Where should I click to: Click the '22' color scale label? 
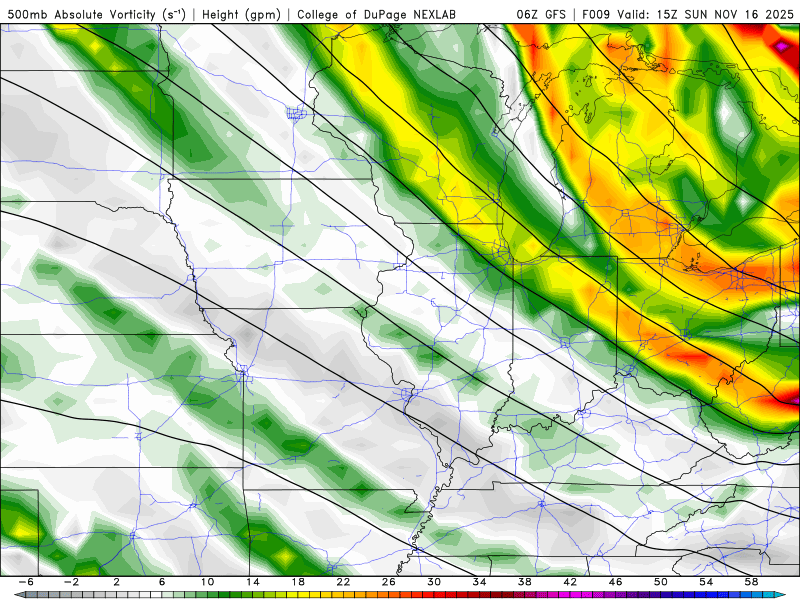click(x=343, y=582)
